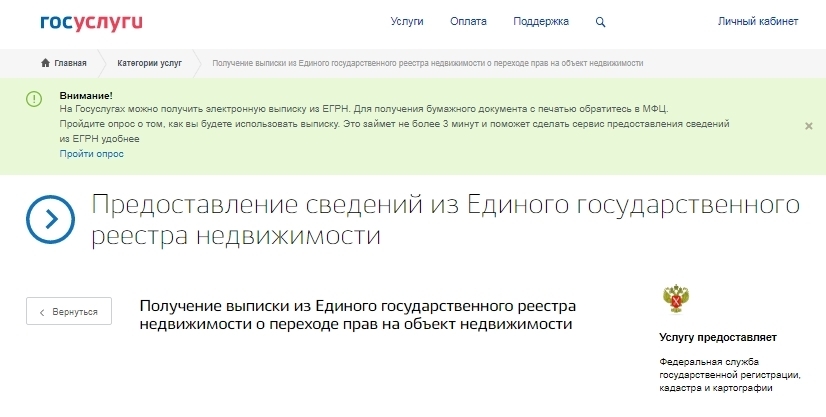The width and height of the screenshot is (826, 417).
Task: Open the Услуги menu
Action: pos(407,21)
